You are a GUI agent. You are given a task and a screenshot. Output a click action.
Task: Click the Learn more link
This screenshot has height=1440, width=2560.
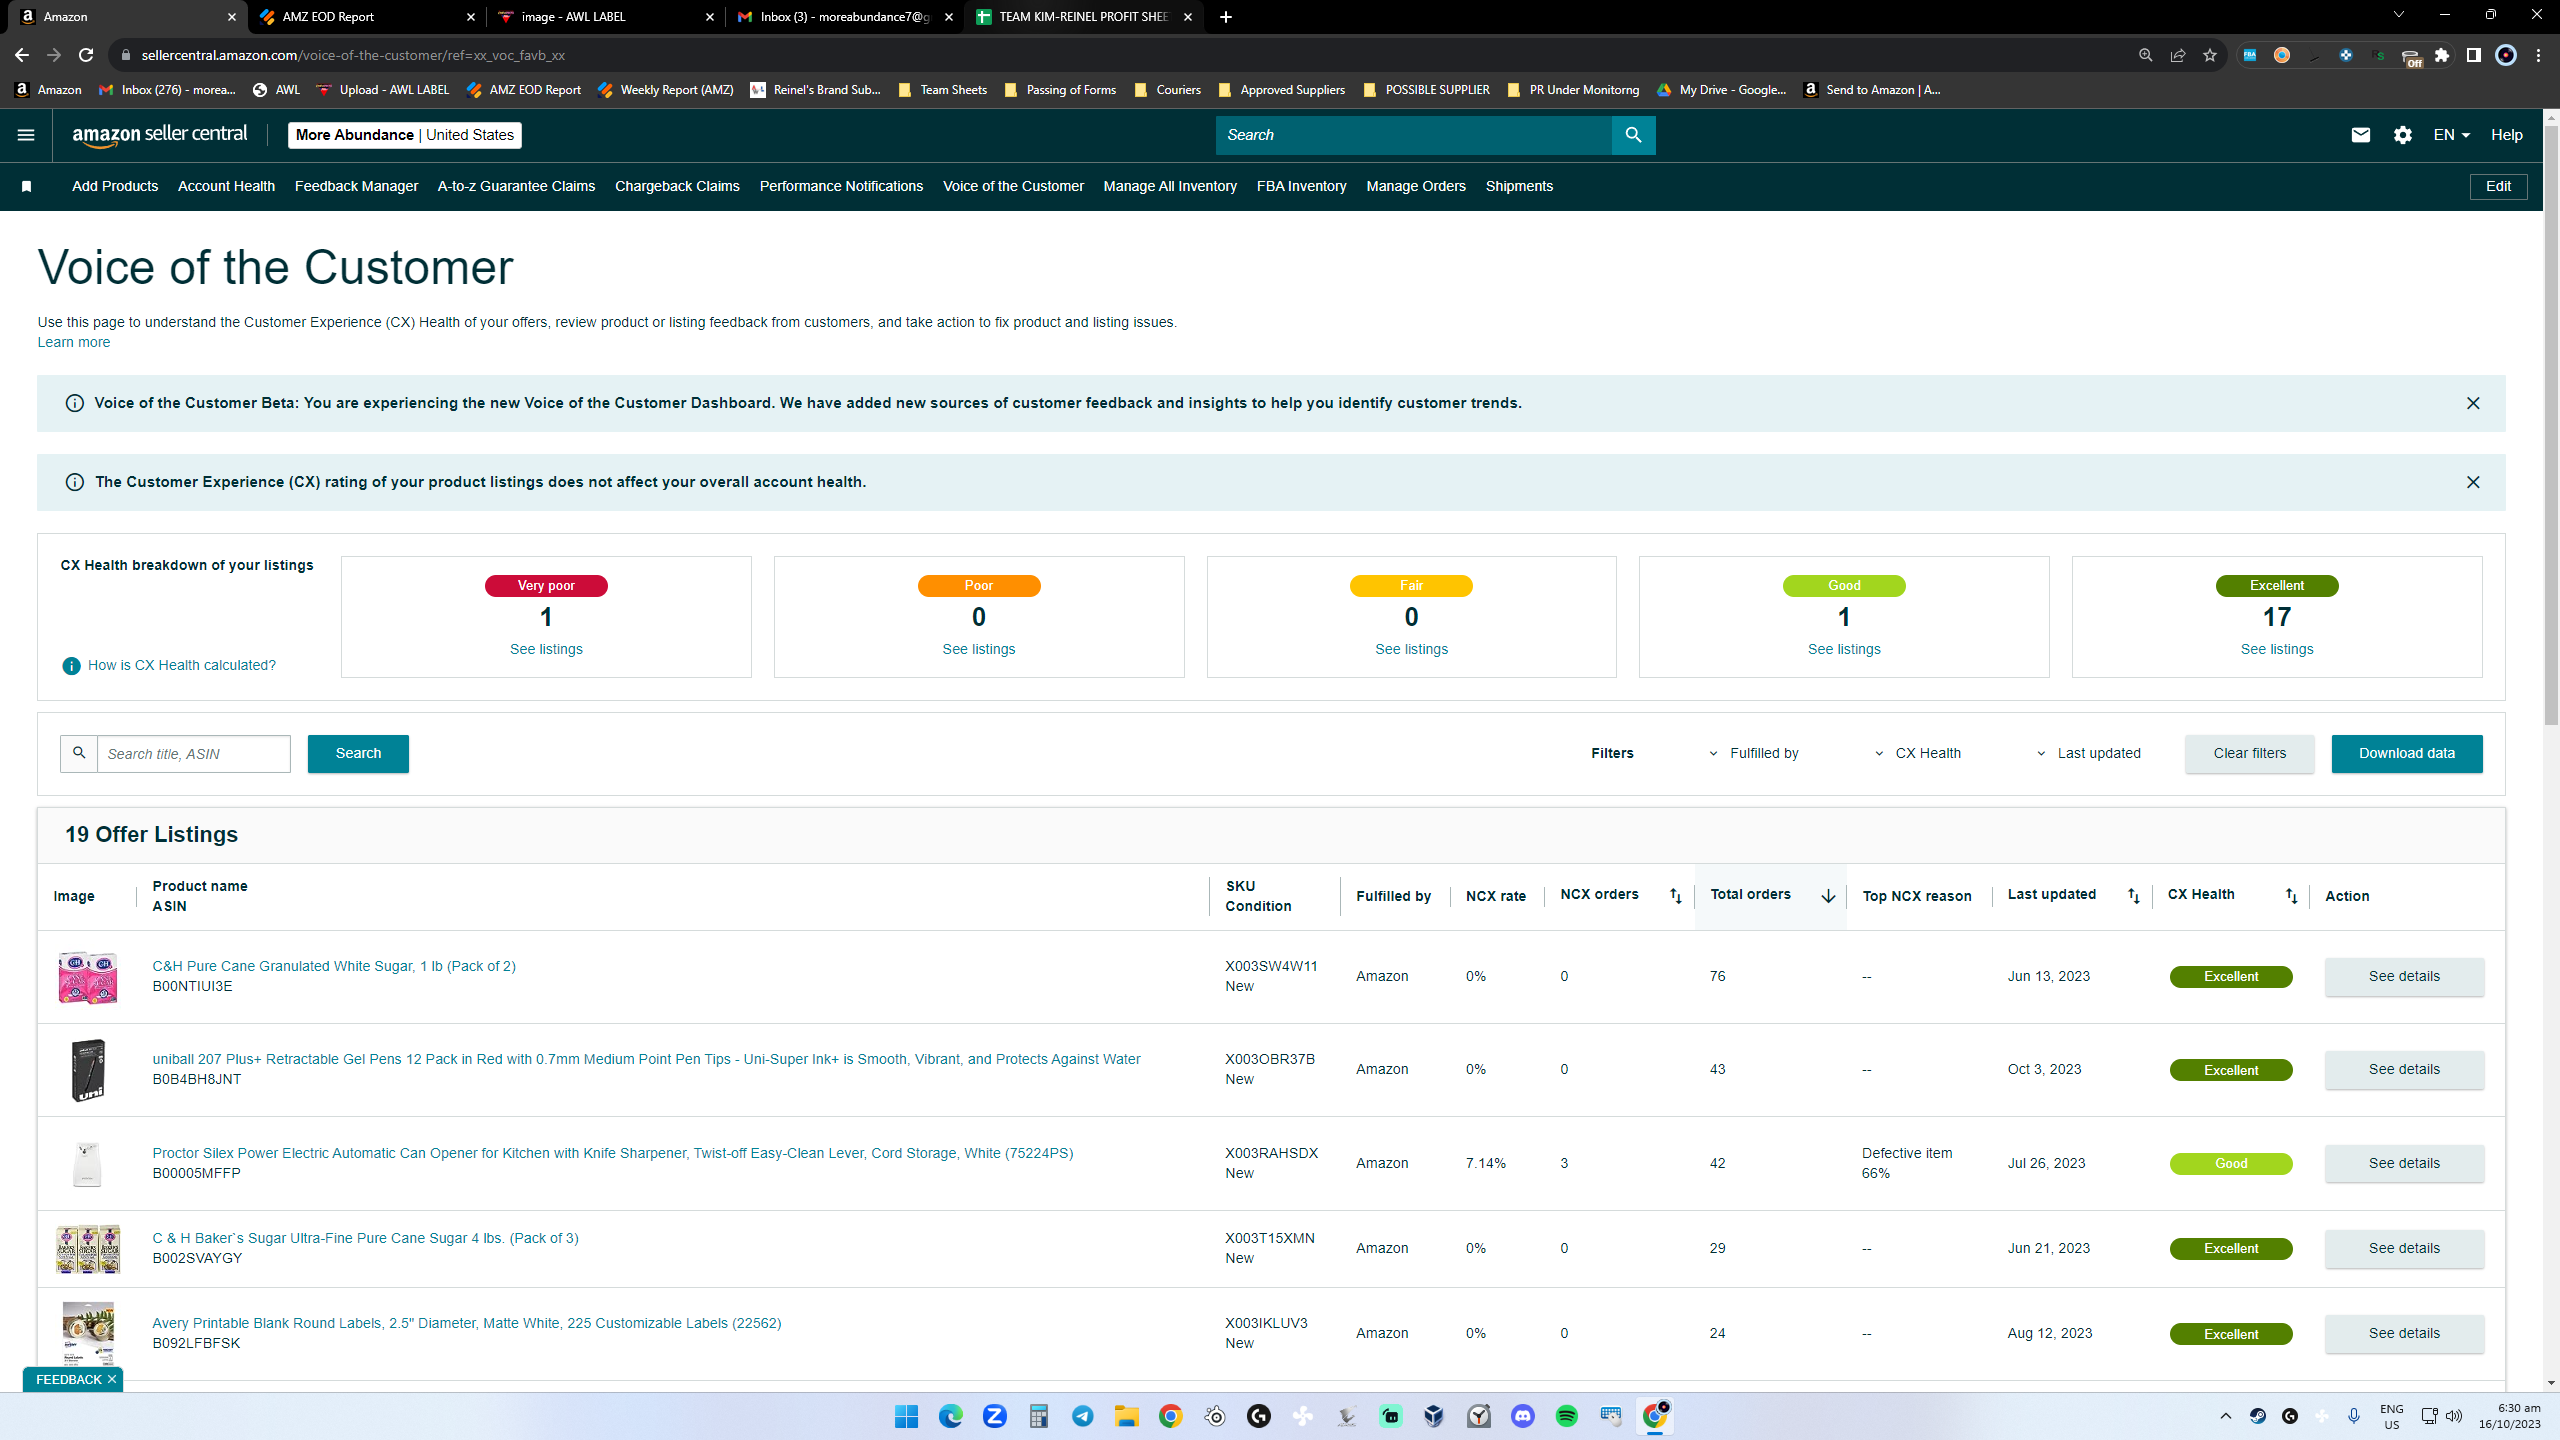[74, 343]
